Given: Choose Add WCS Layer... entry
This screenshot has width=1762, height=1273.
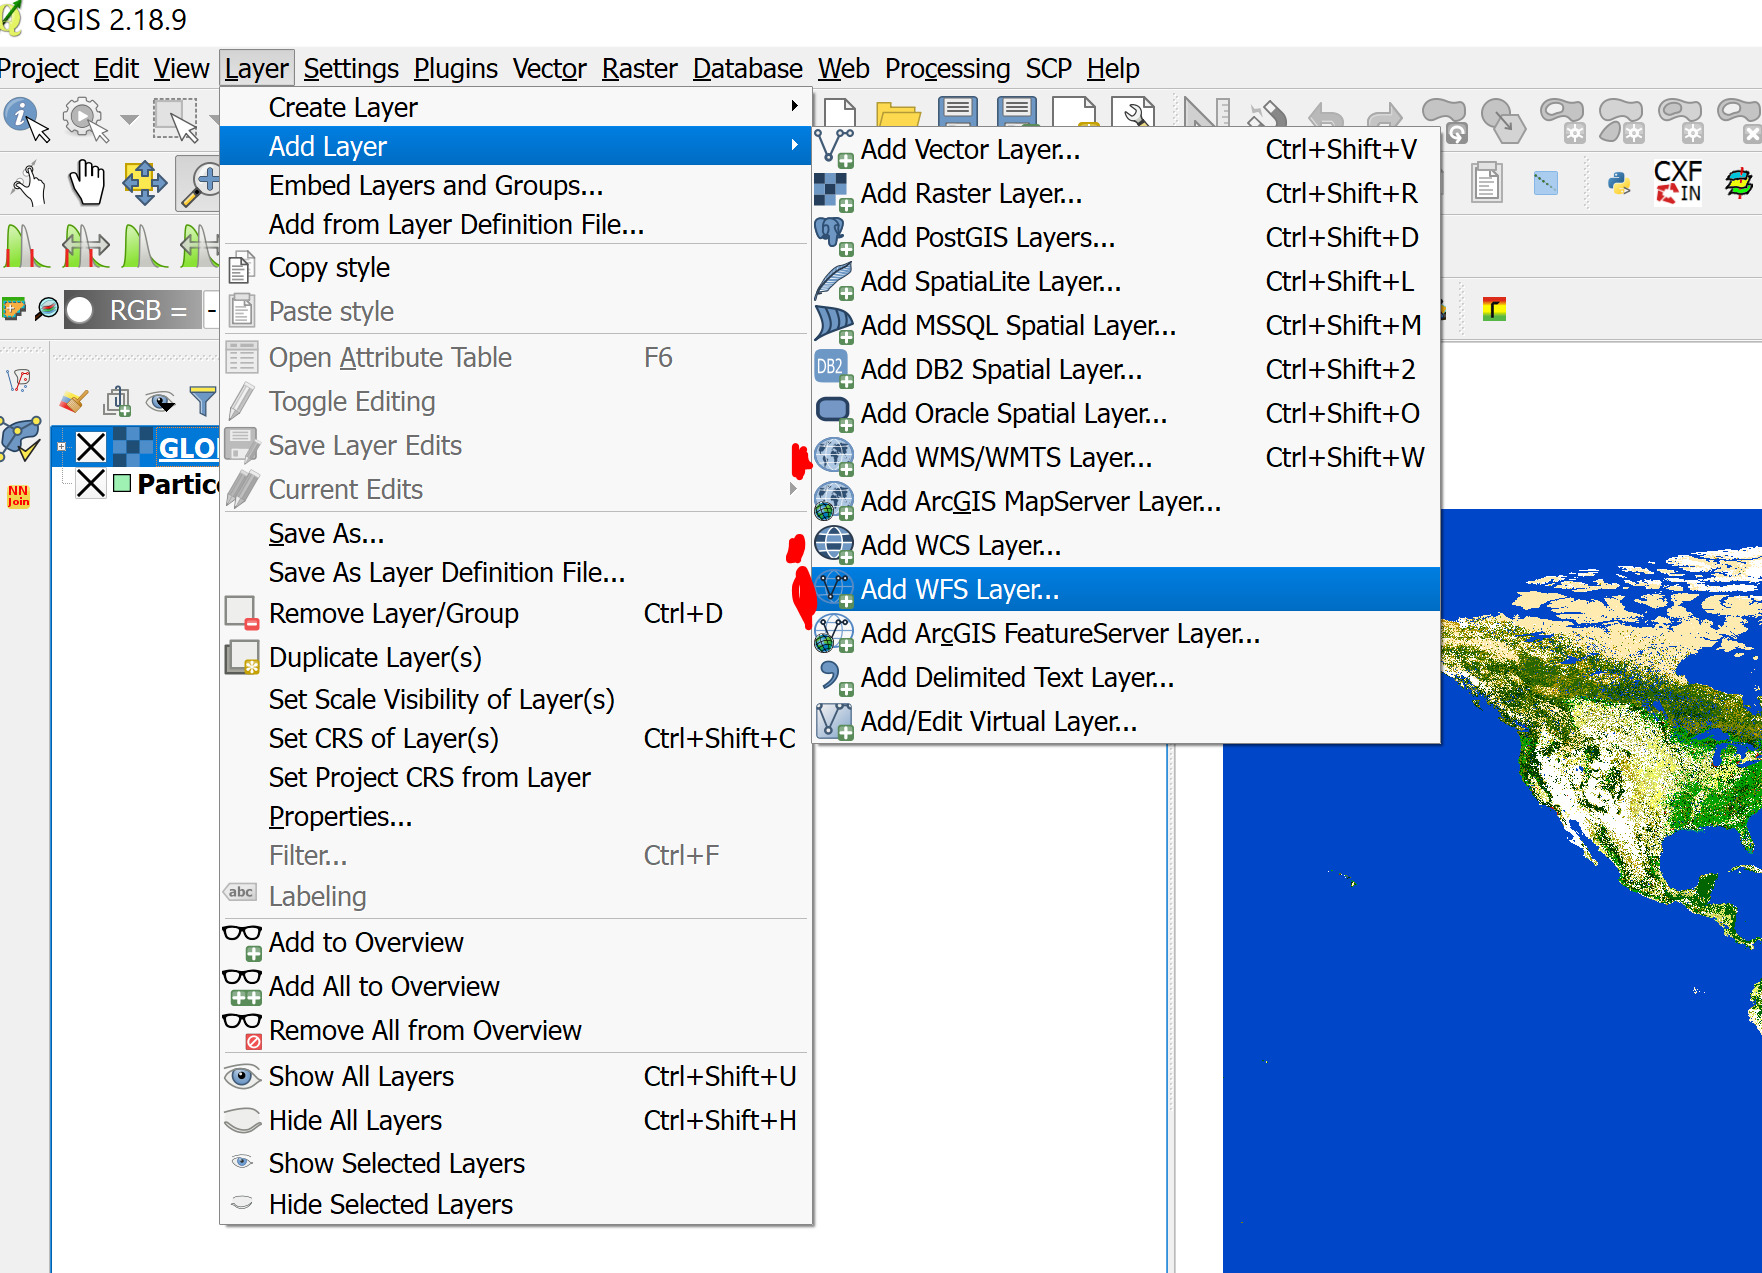Looking at the screenshot, I should [x=1126, y=545].
